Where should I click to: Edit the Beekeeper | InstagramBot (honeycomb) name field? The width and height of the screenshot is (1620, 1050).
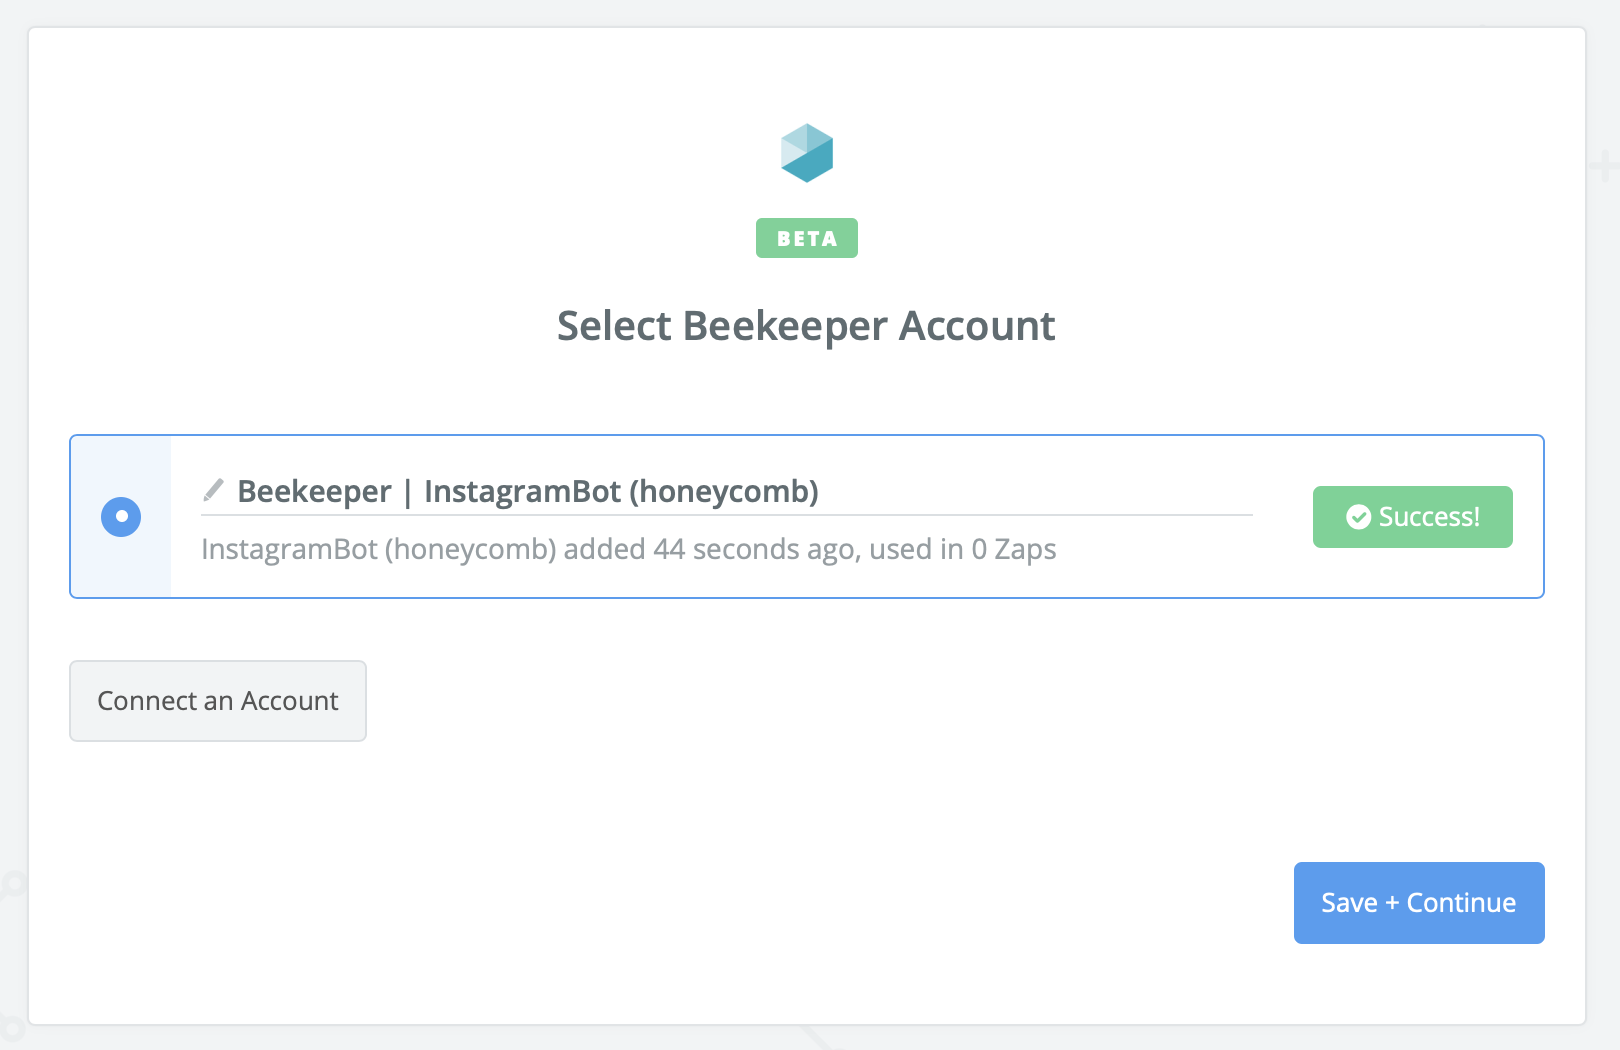click(727, 491)
